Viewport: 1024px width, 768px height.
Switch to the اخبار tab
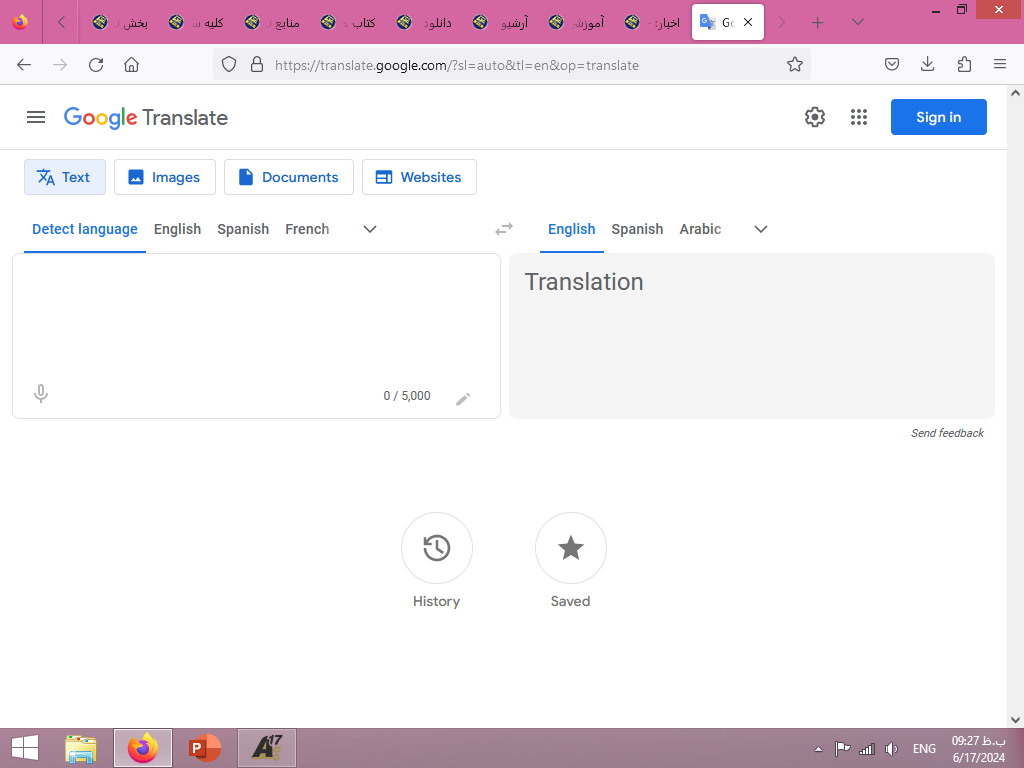tap(652, 23)
